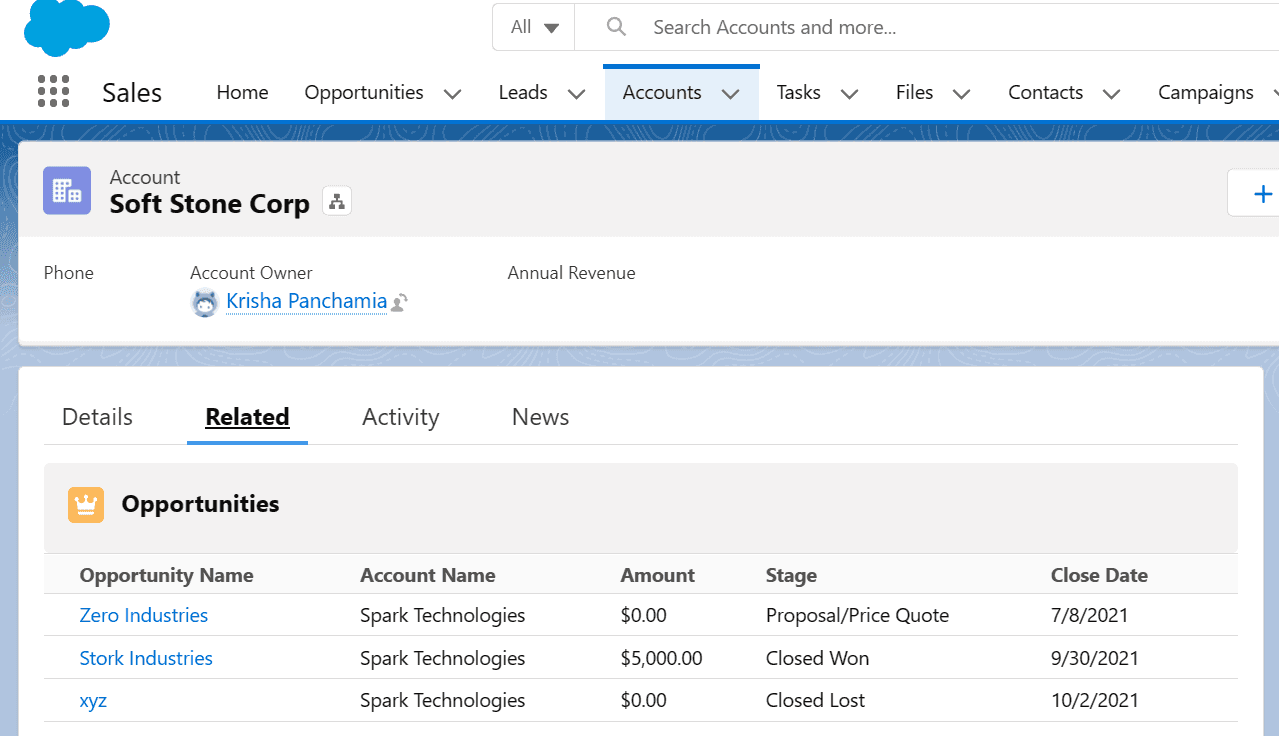This screenshot has height=736, width=1279.
Task: Open the Tasks navigation tab
Action: pos(798,92)
